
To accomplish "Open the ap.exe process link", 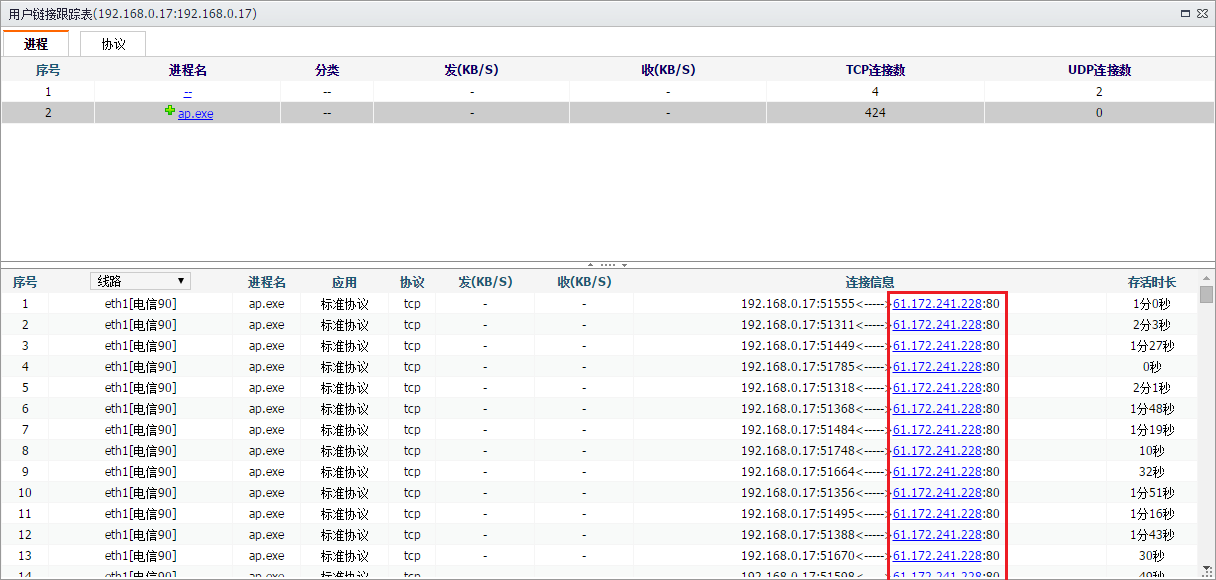I will (195, 114).
